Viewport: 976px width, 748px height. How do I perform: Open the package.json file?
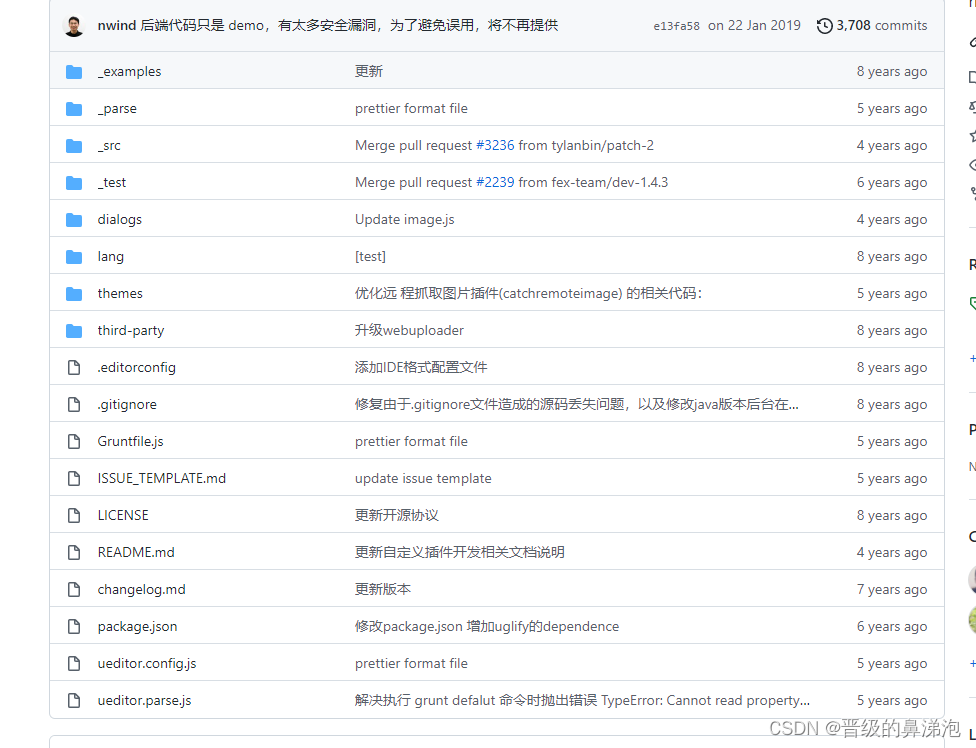[x=137, y=626]
